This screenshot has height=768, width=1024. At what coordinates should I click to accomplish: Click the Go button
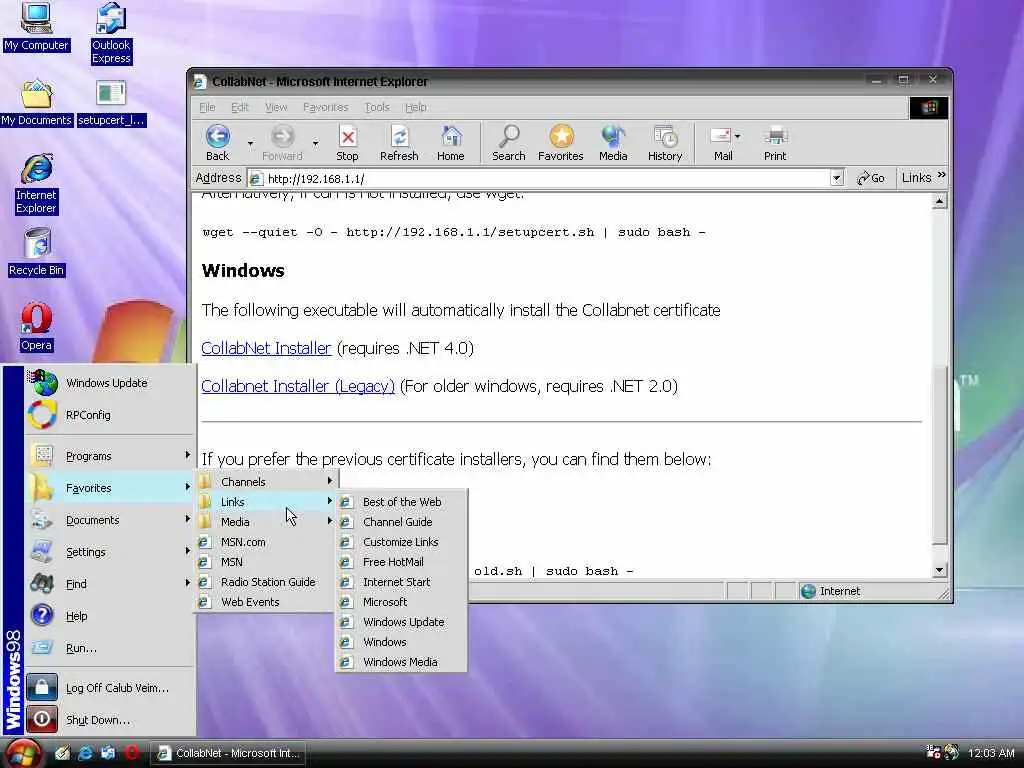tap(871, 178)
